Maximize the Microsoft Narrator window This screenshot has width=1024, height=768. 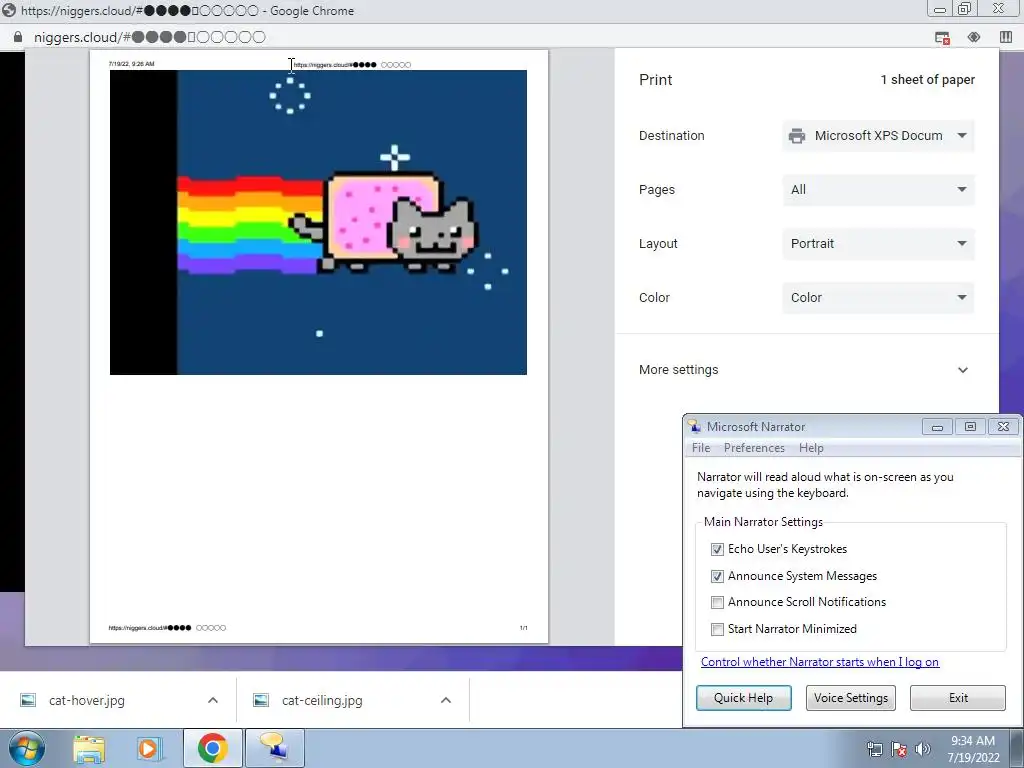click(x=970, y=426)
